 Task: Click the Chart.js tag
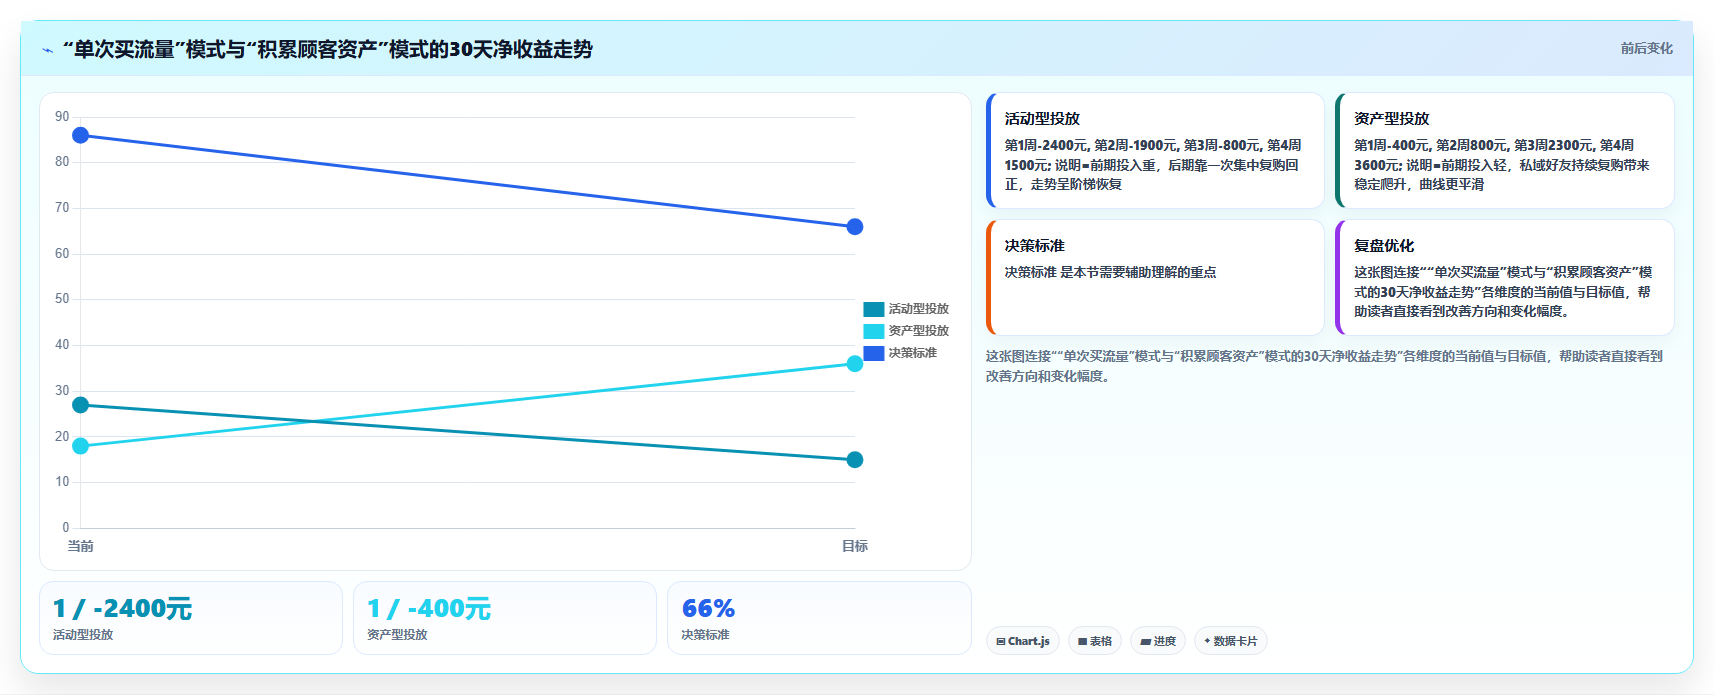tap(1022, 641)
